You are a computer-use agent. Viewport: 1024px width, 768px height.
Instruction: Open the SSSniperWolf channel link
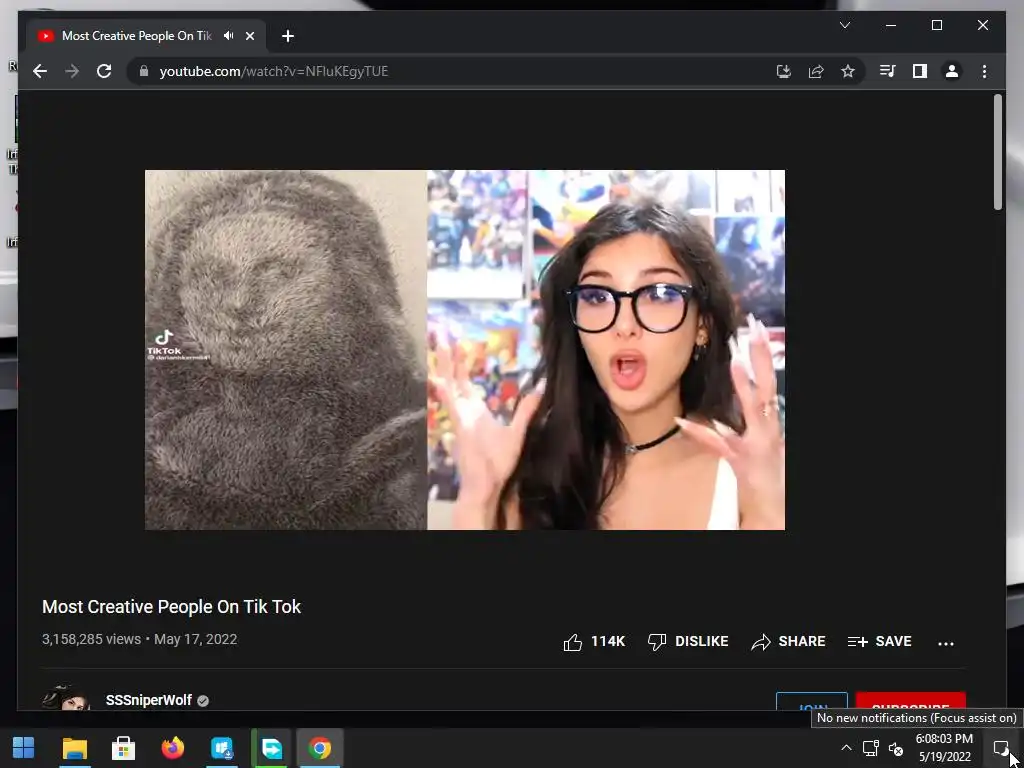(x=149, y=700)
